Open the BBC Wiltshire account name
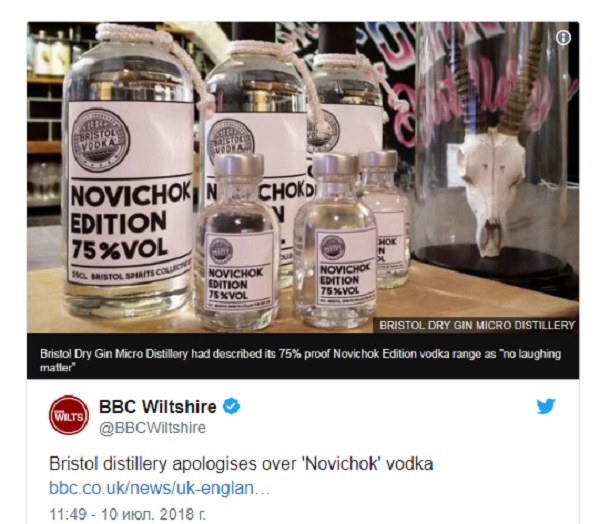This screenshot has height=524, width=600. click(x=158, y=406)
